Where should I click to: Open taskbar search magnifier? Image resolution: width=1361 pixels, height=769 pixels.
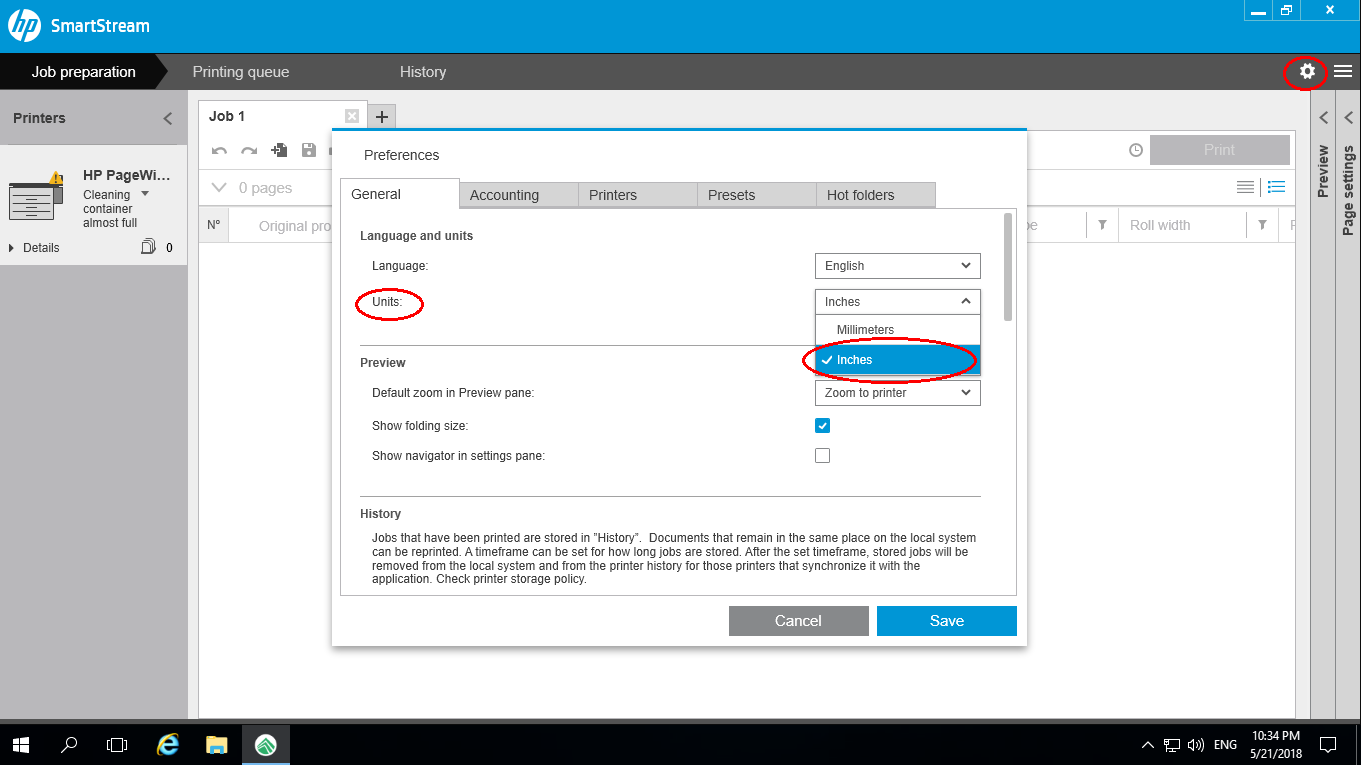69,745
